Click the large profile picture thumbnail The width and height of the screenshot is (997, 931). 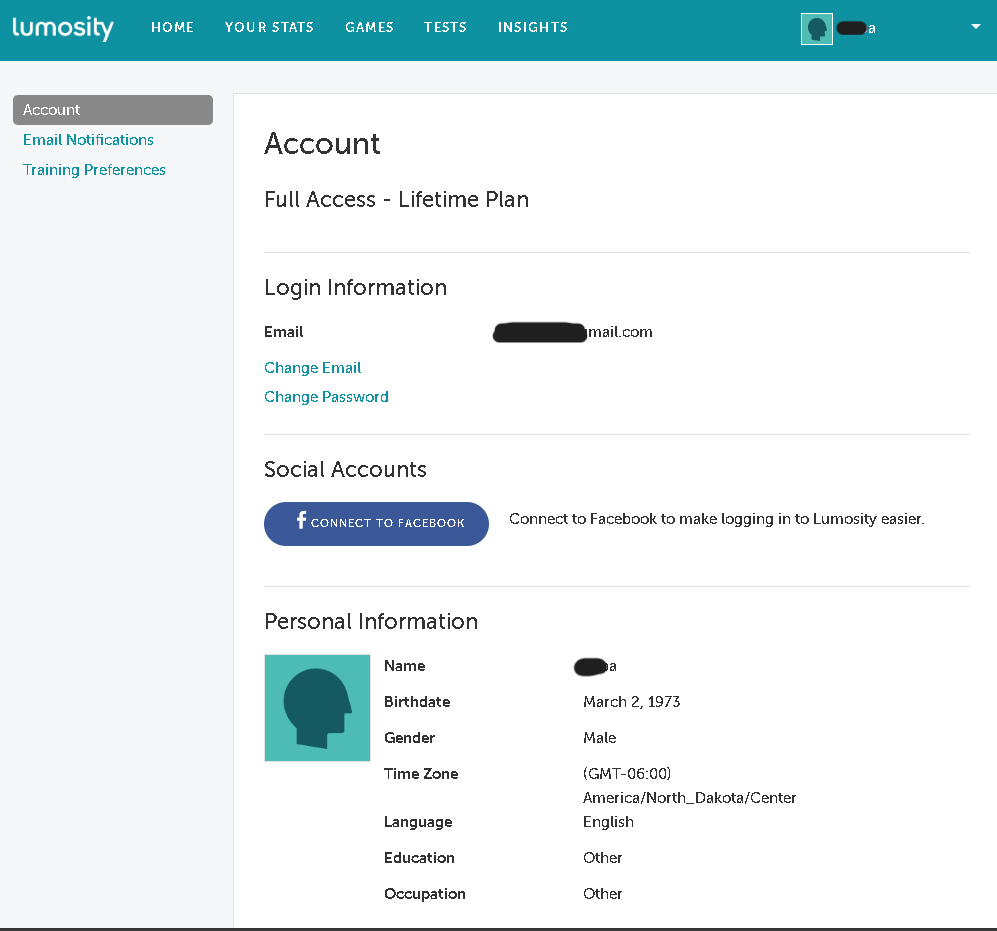pyautogui.click(x=317, y=708)
